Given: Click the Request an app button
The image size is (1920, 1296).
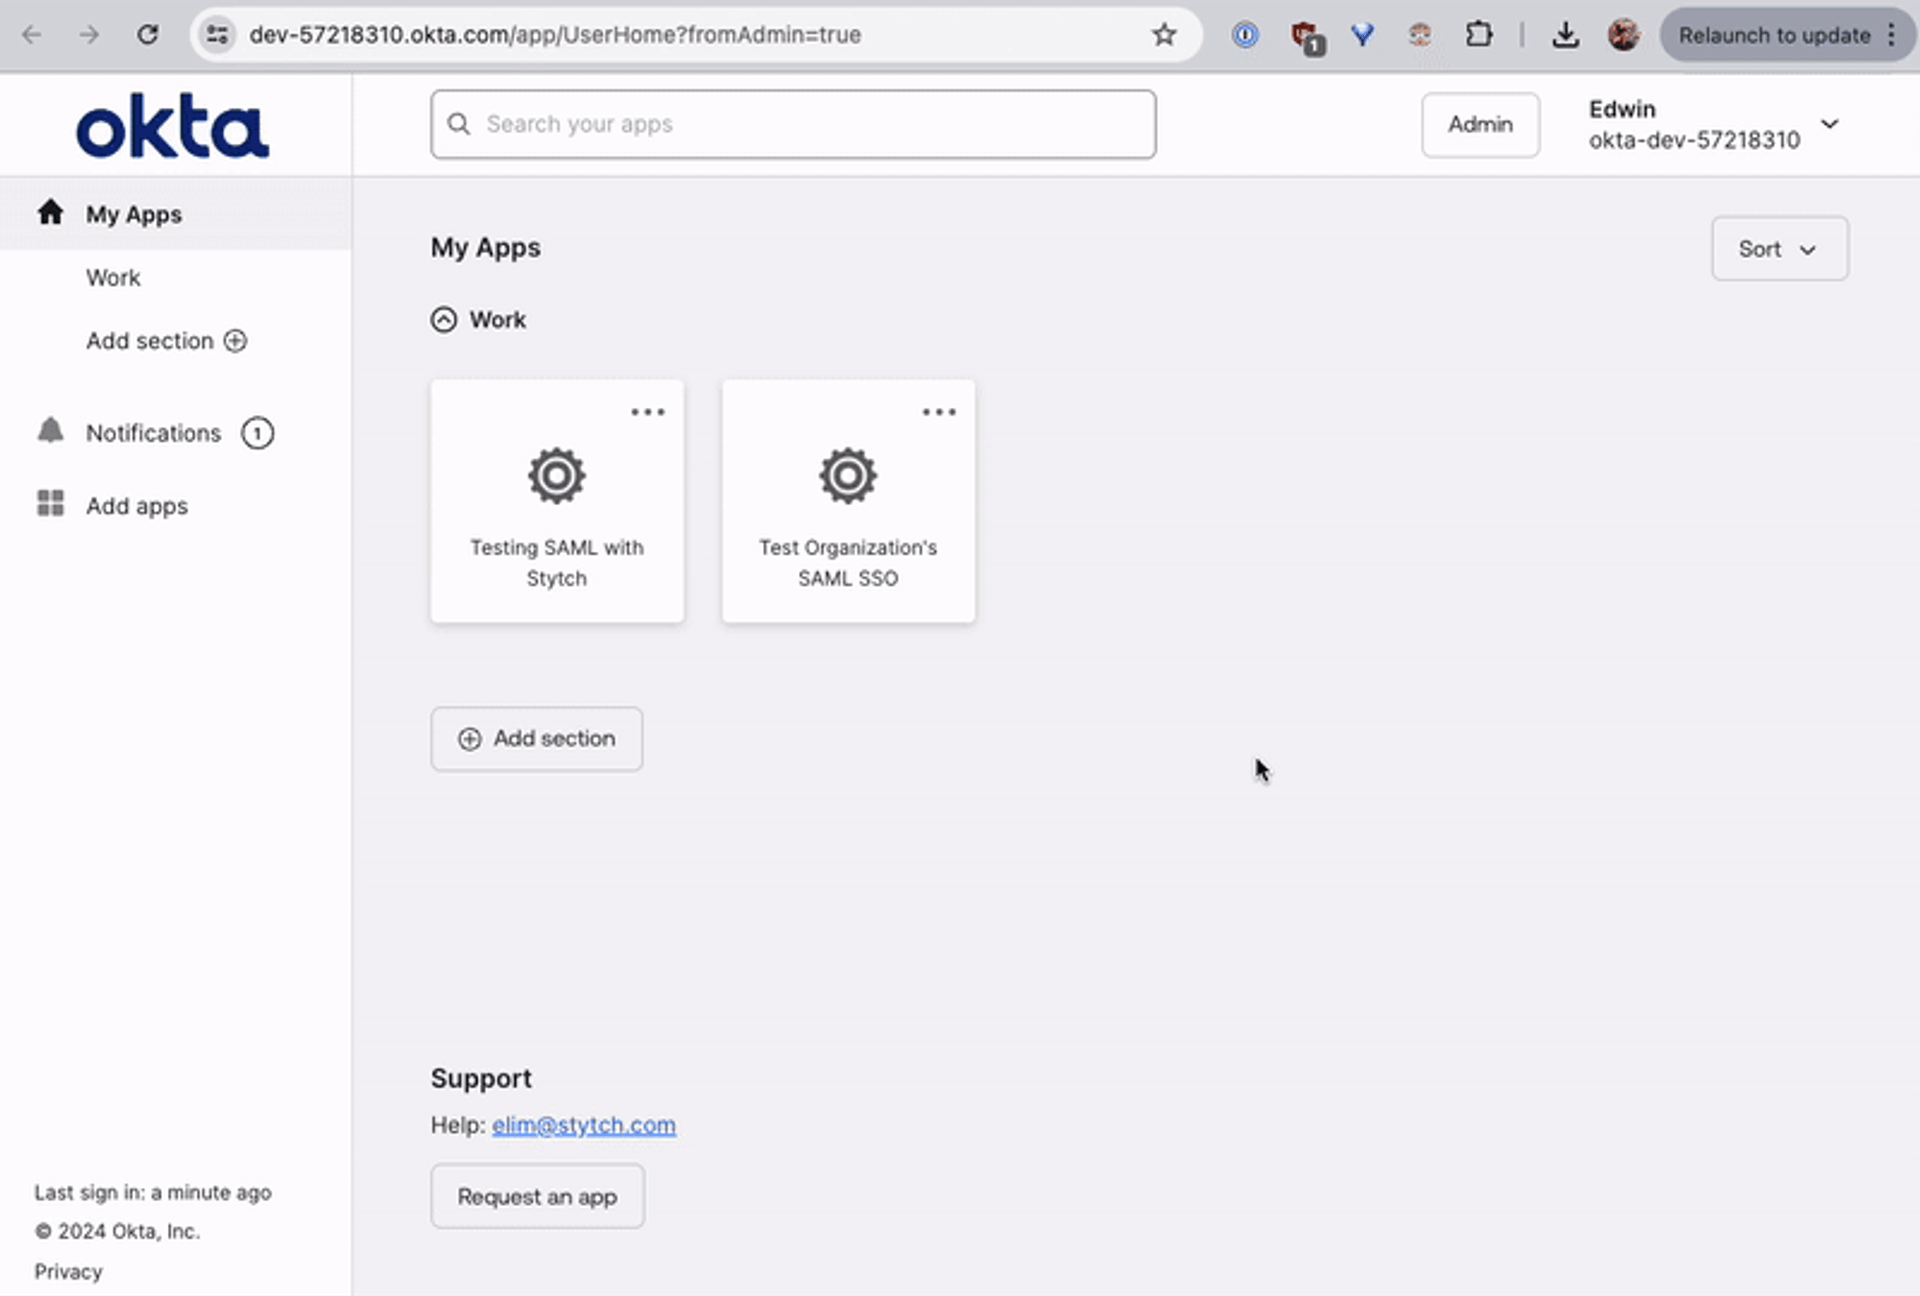Looking at the screenshot, I should (x=536, y=1196).
